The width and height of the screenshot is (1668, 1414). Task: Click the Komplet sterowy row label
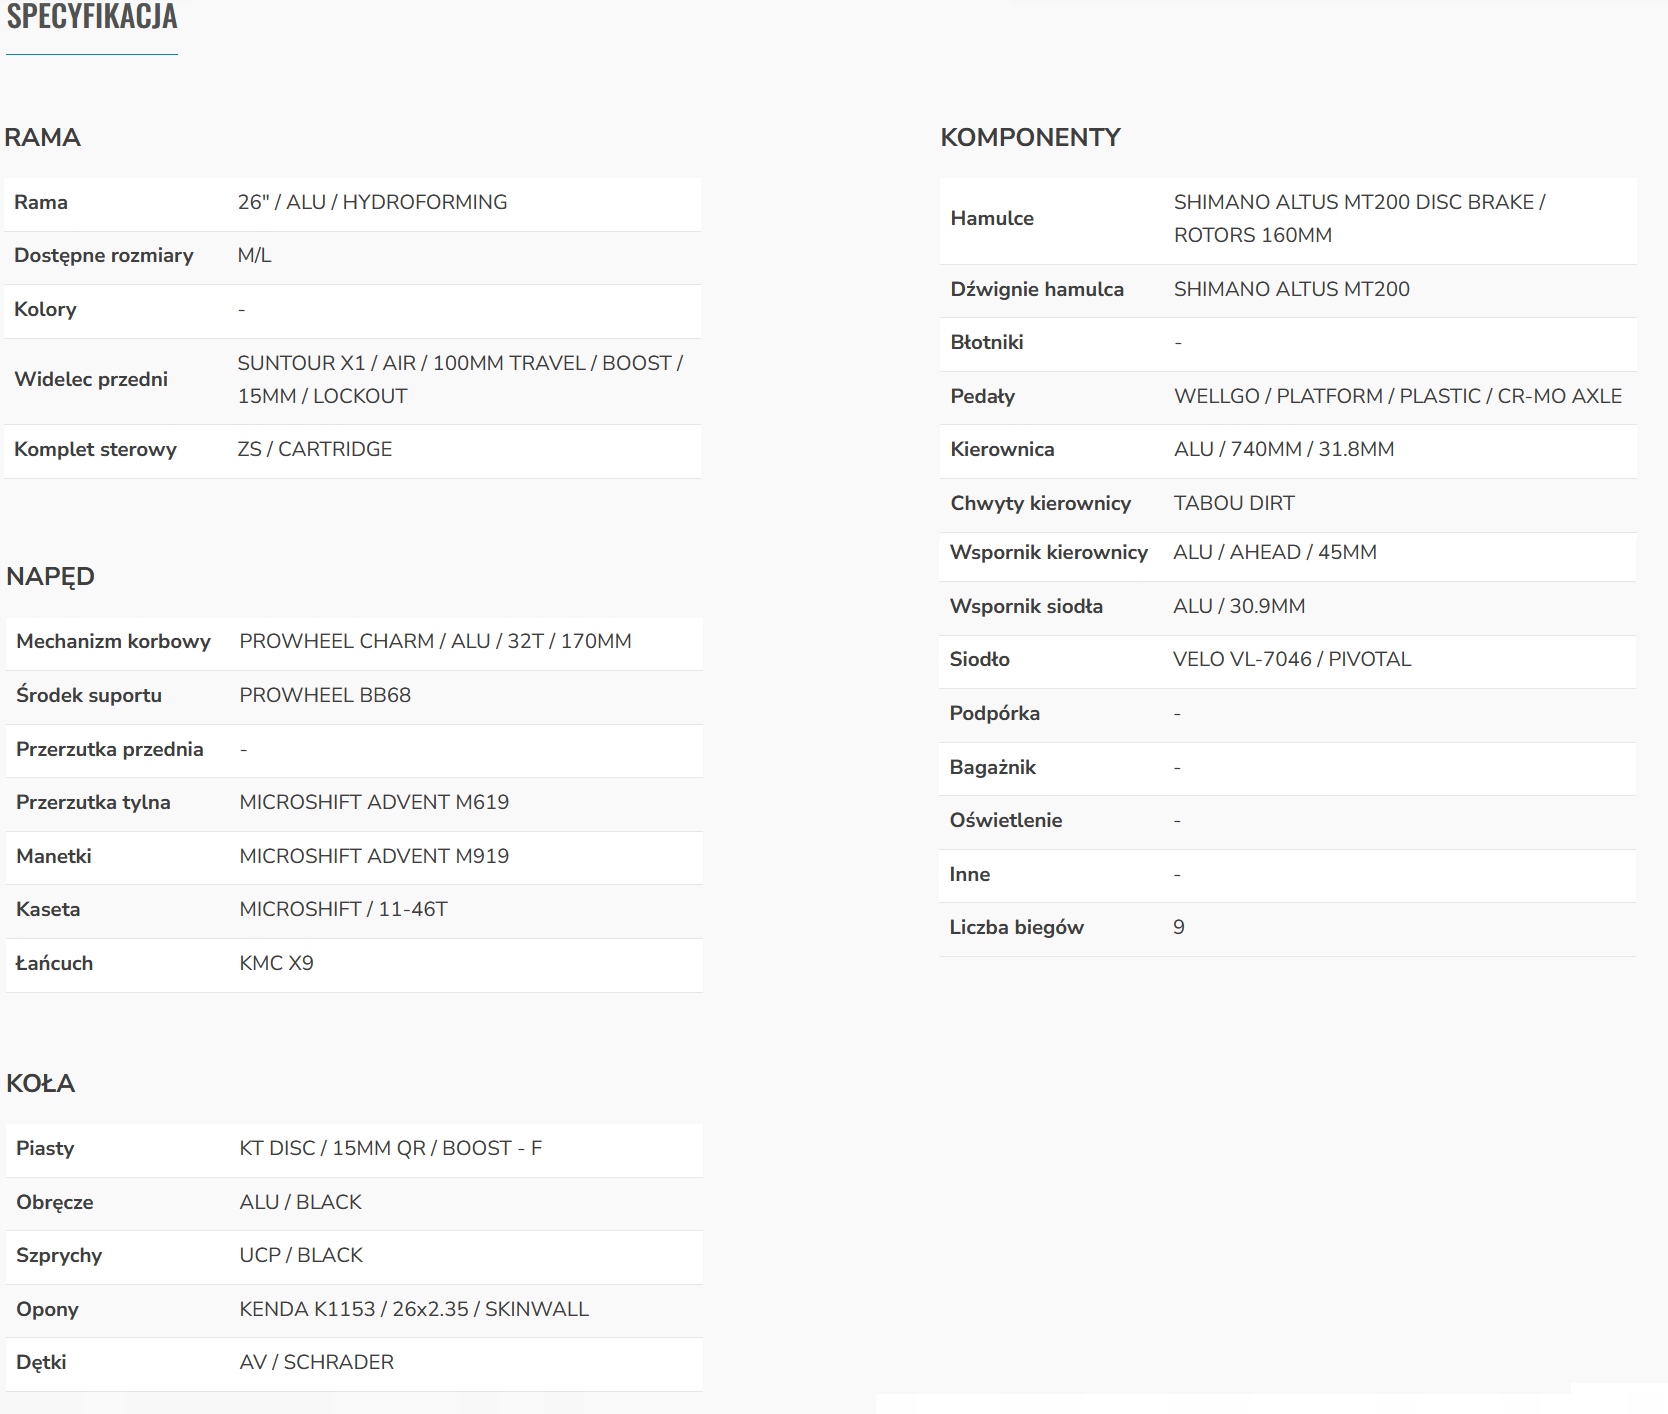[95, 449]
